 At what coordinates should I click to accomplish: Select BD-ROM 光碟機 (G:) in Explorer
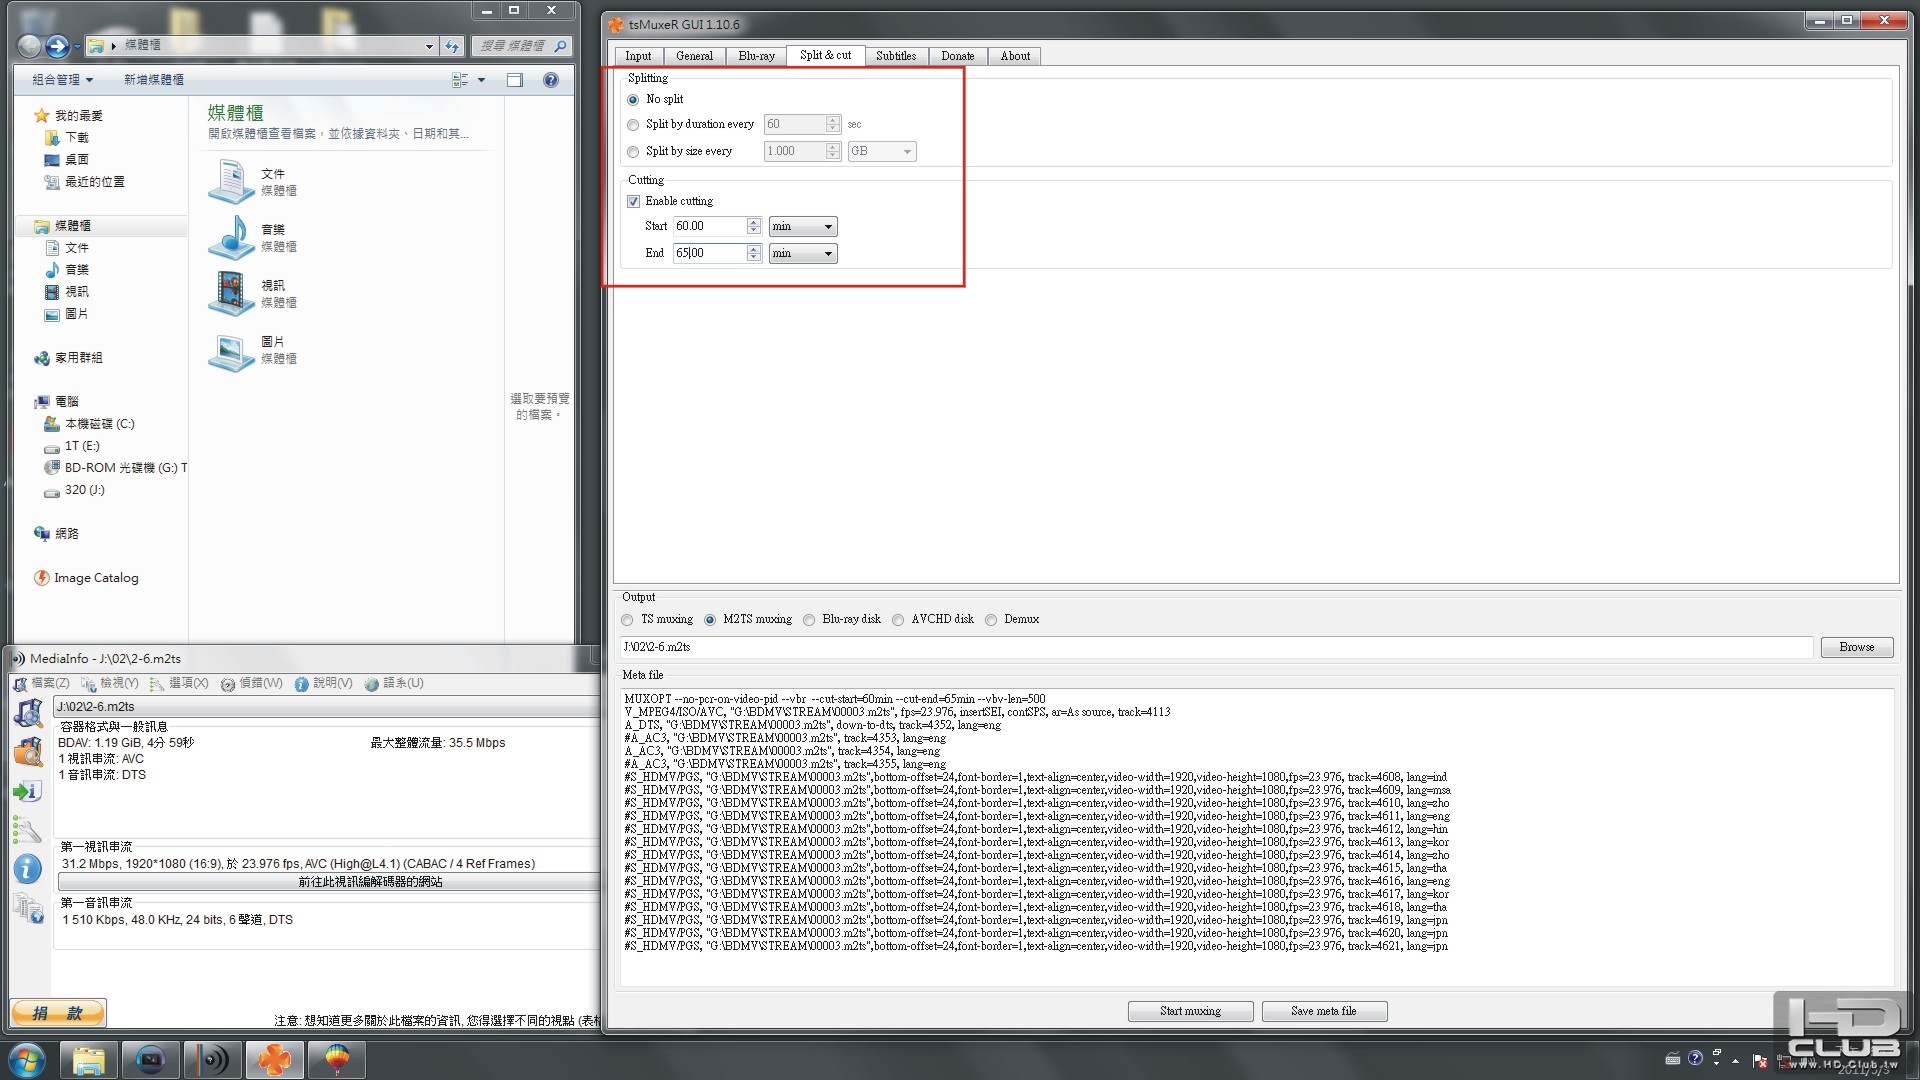coord(115,468)
